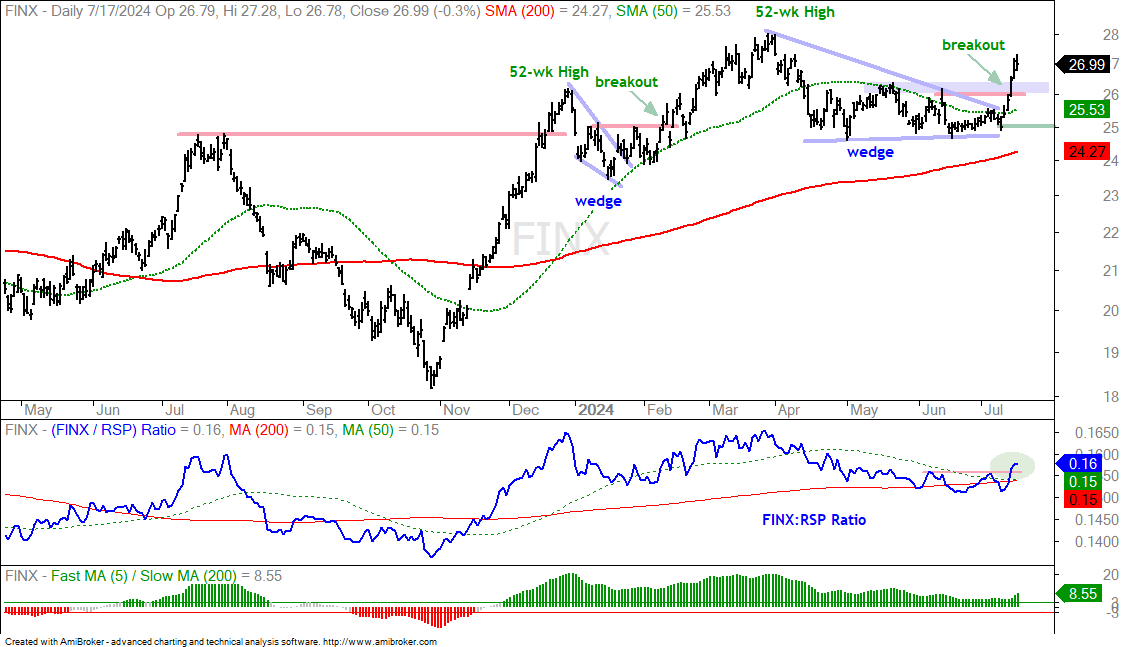Click the 'FINX:RSP Ratio' text label

(814, 519)
